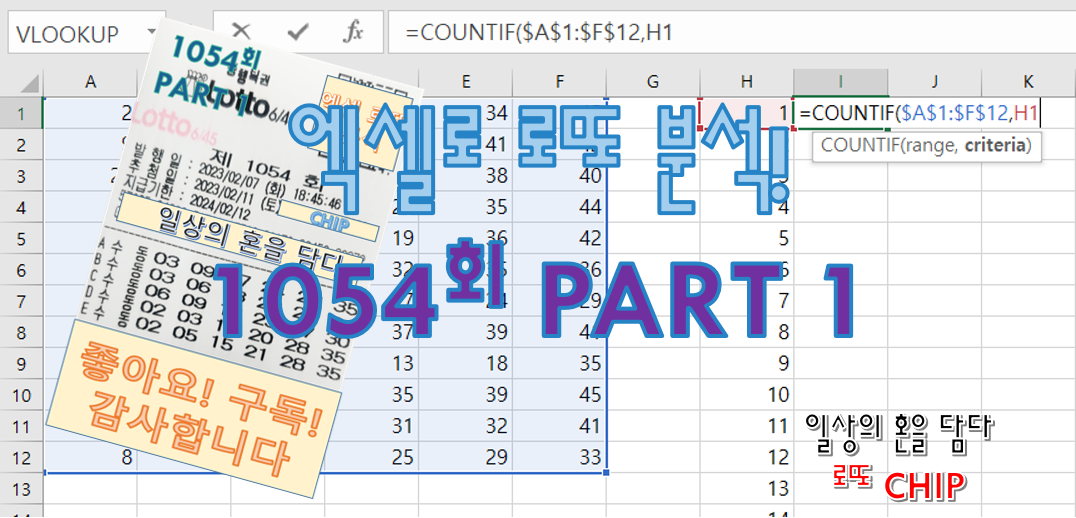
Task: Select row 13 header
Action: (x=21, y=488)
